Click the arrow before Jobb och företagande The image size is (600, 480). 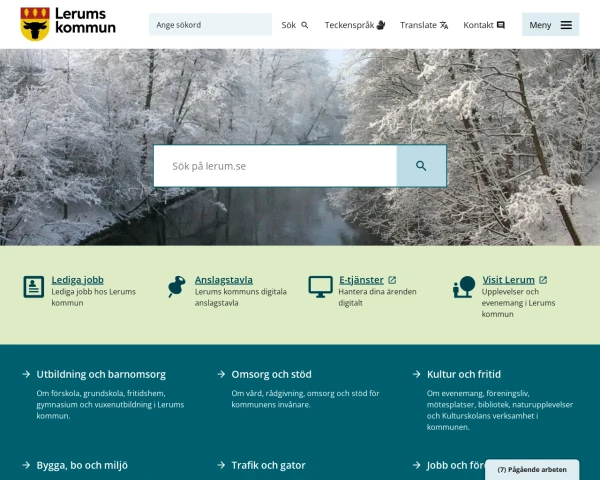coord(417,465)
